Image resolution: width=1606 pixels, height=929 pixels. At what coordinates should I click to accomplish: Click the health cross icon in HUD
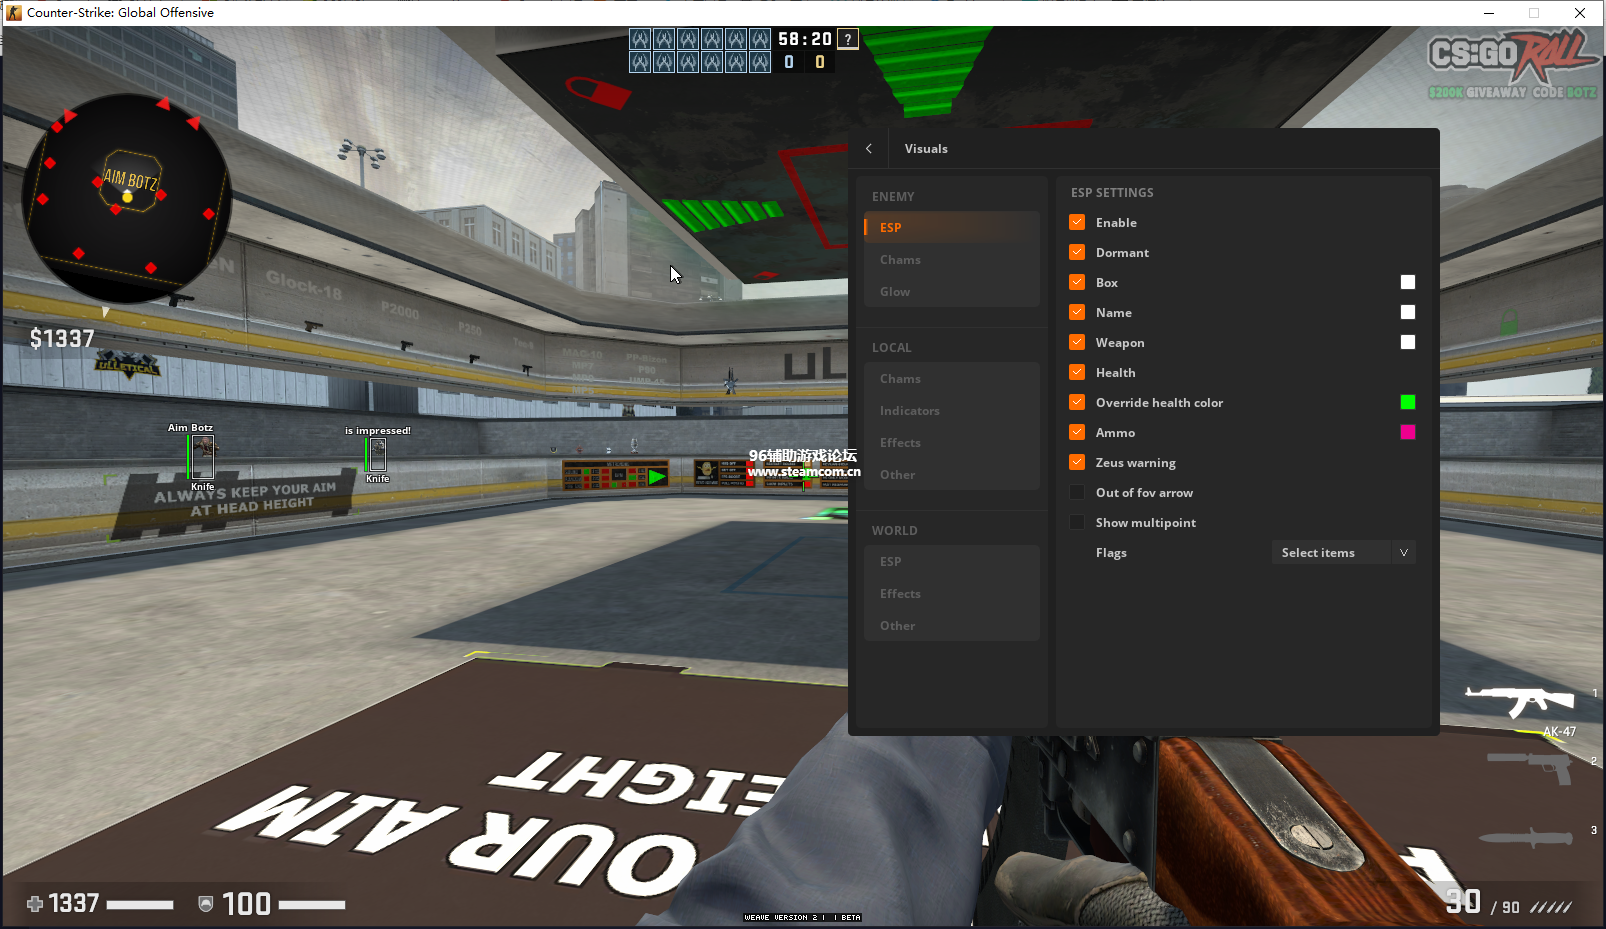(35, 904)
